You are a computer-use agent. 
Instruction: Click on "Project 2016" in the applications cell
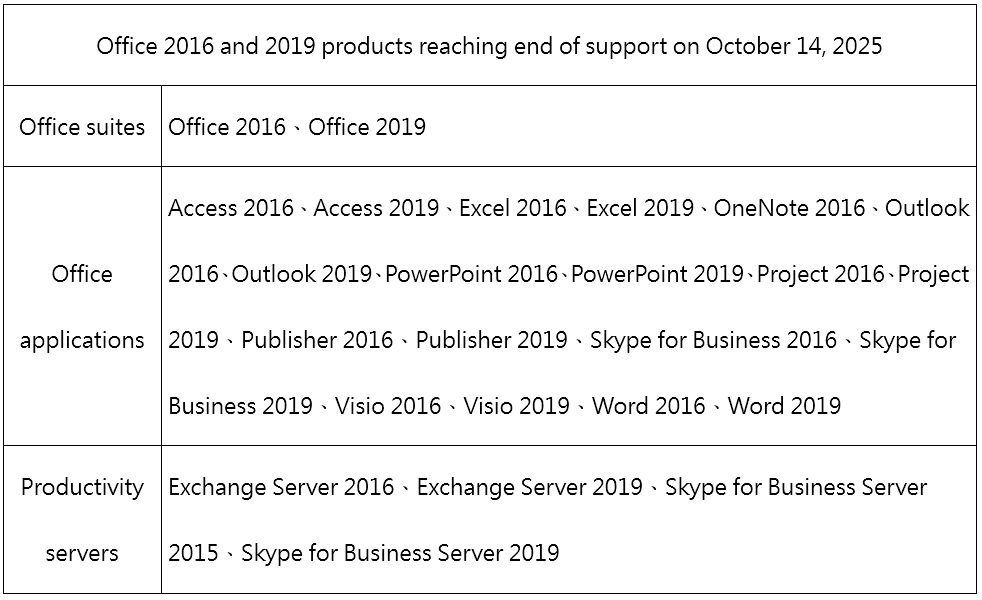pyautogui.click(x=820, y=274)
